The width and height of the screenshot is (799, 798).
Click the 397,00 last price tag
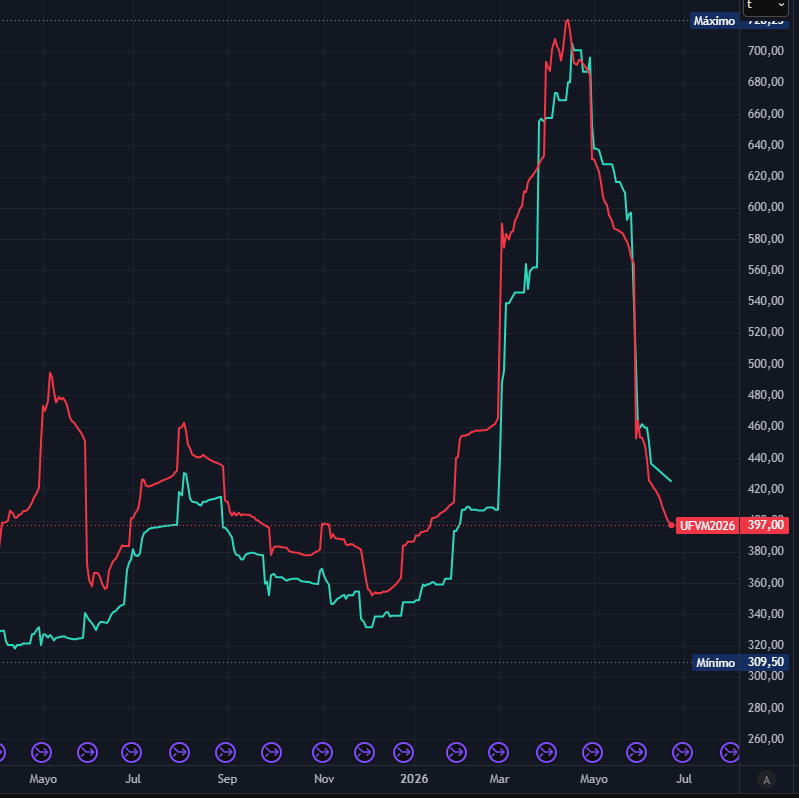765,525
